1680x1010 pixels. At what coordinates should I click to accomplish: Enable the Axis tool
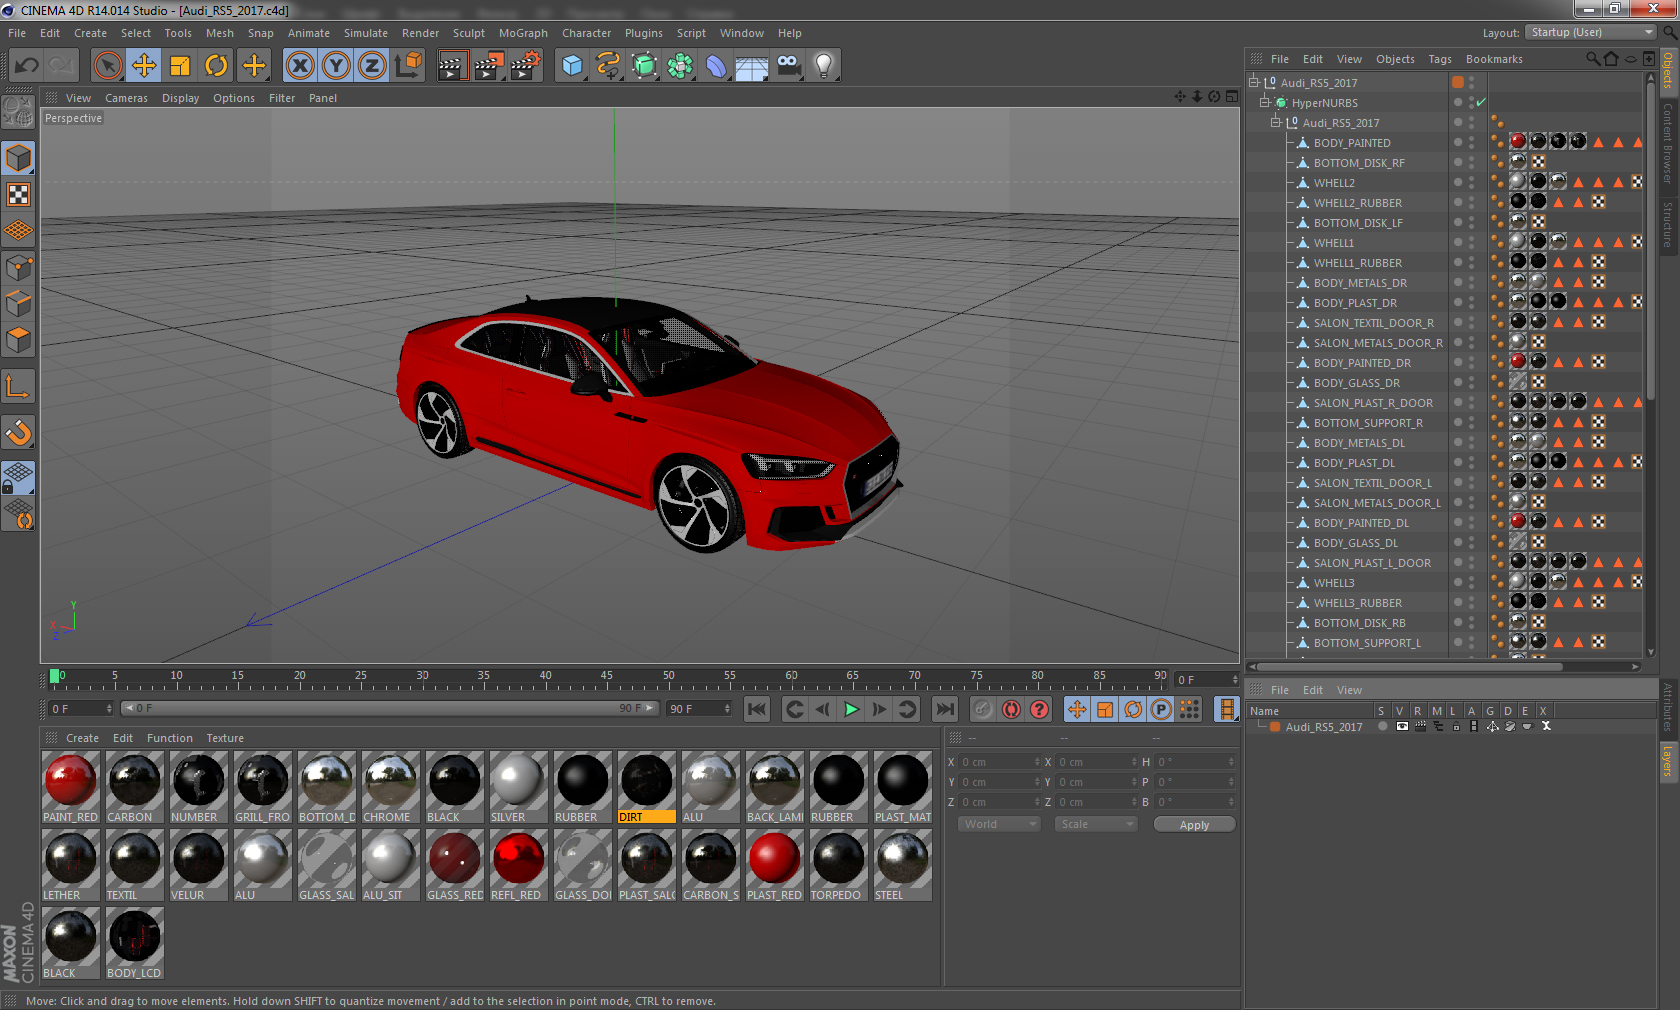pos(19,386)
